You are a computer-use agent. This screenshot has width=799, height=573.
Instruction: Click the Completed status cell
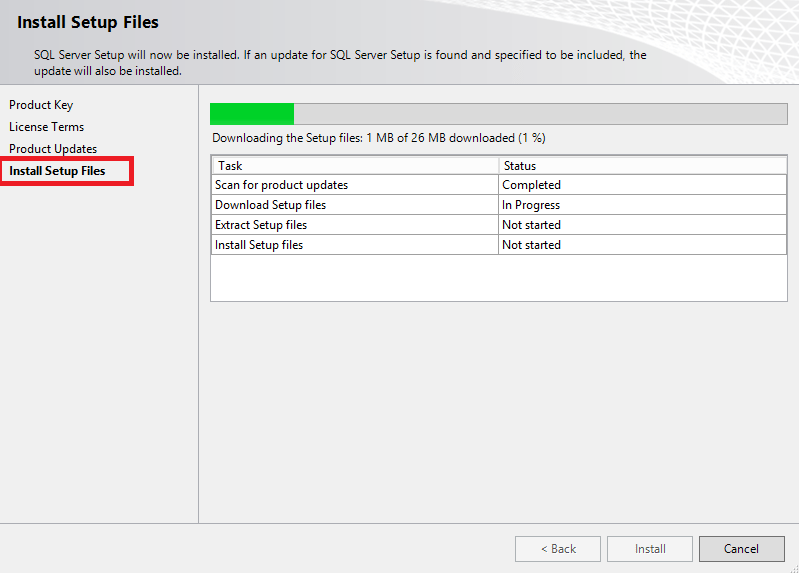531,185
